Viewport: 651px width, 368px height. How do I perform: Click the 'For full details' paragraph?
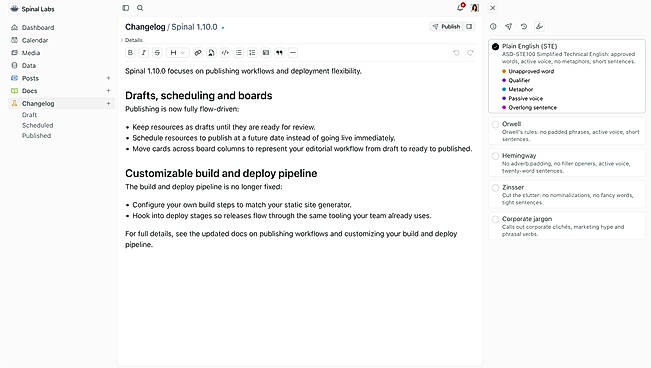click(x=291, y=239)
